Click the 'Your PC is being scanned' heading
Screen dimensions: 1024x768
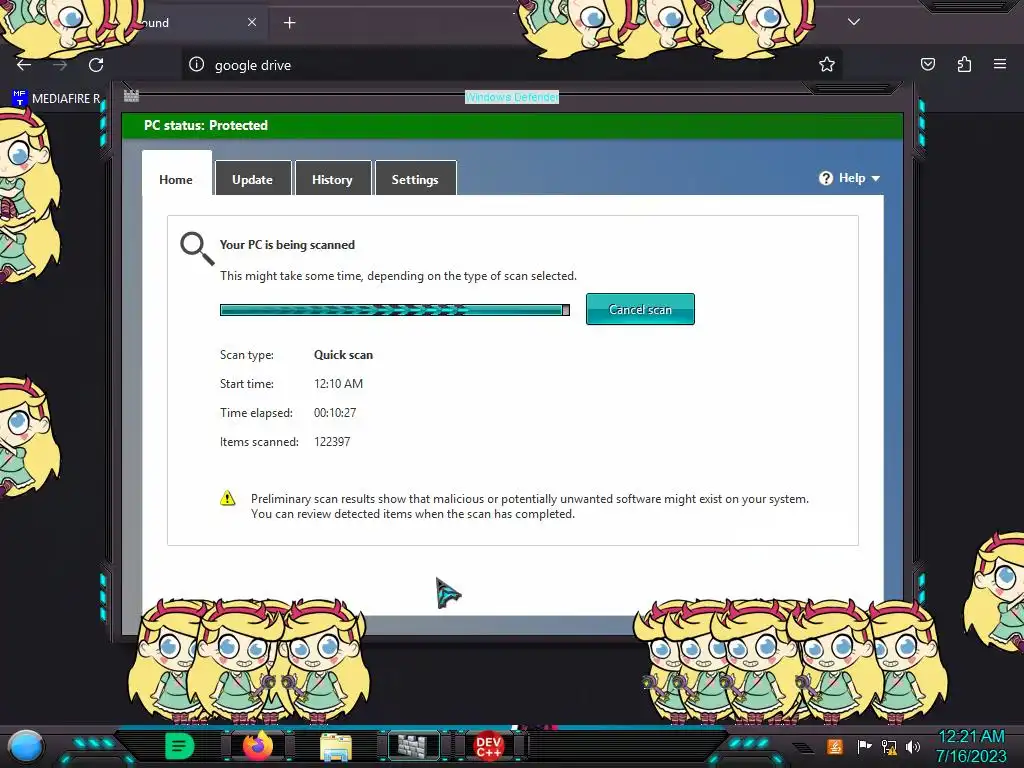[287, 244]
